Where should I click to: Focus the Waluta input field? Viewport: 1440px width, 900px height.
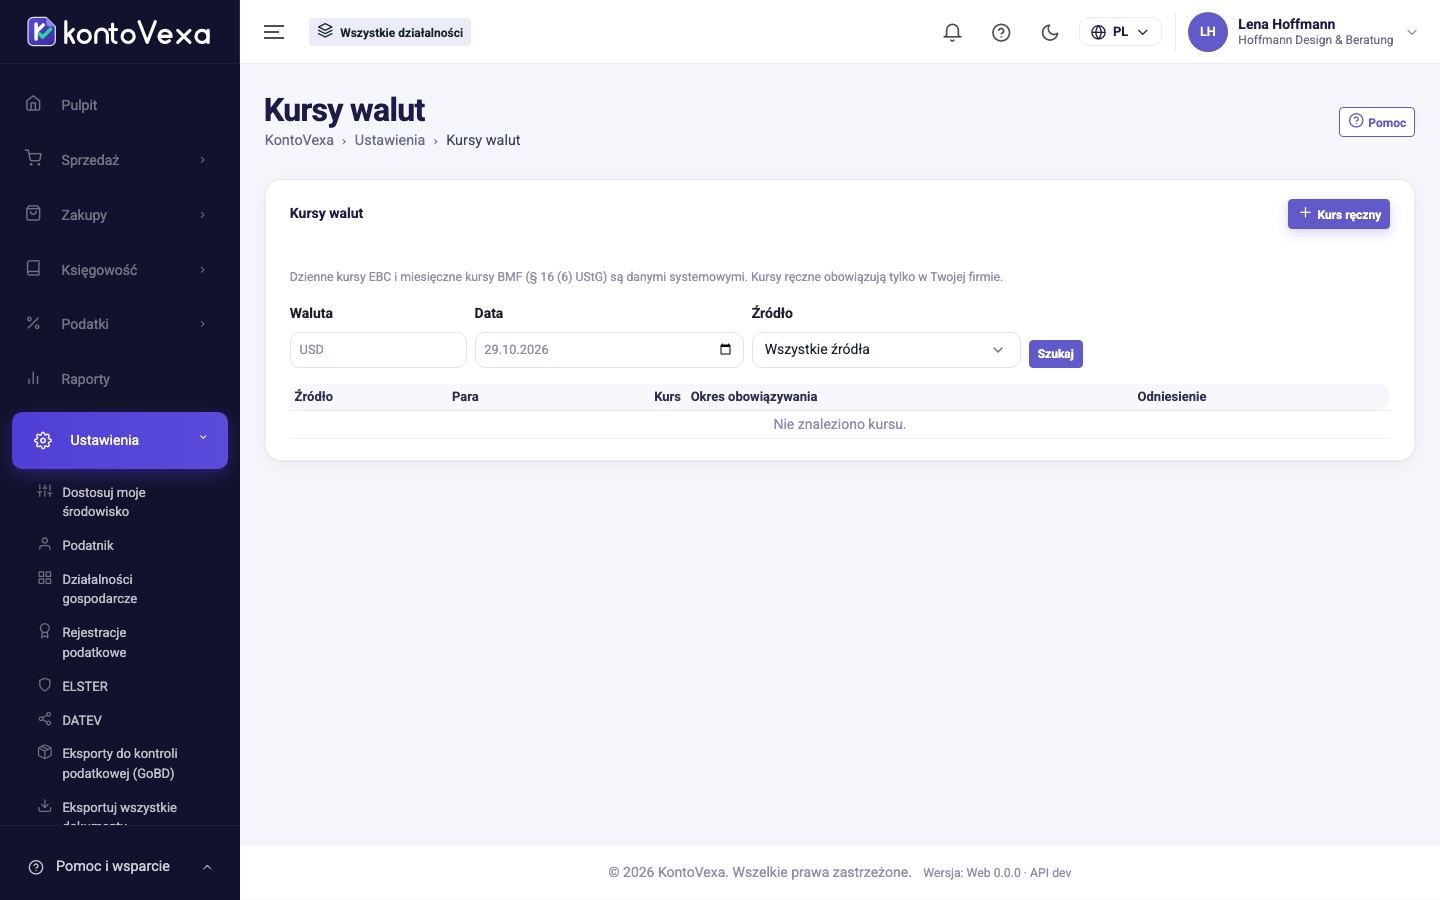click(378, 350)
